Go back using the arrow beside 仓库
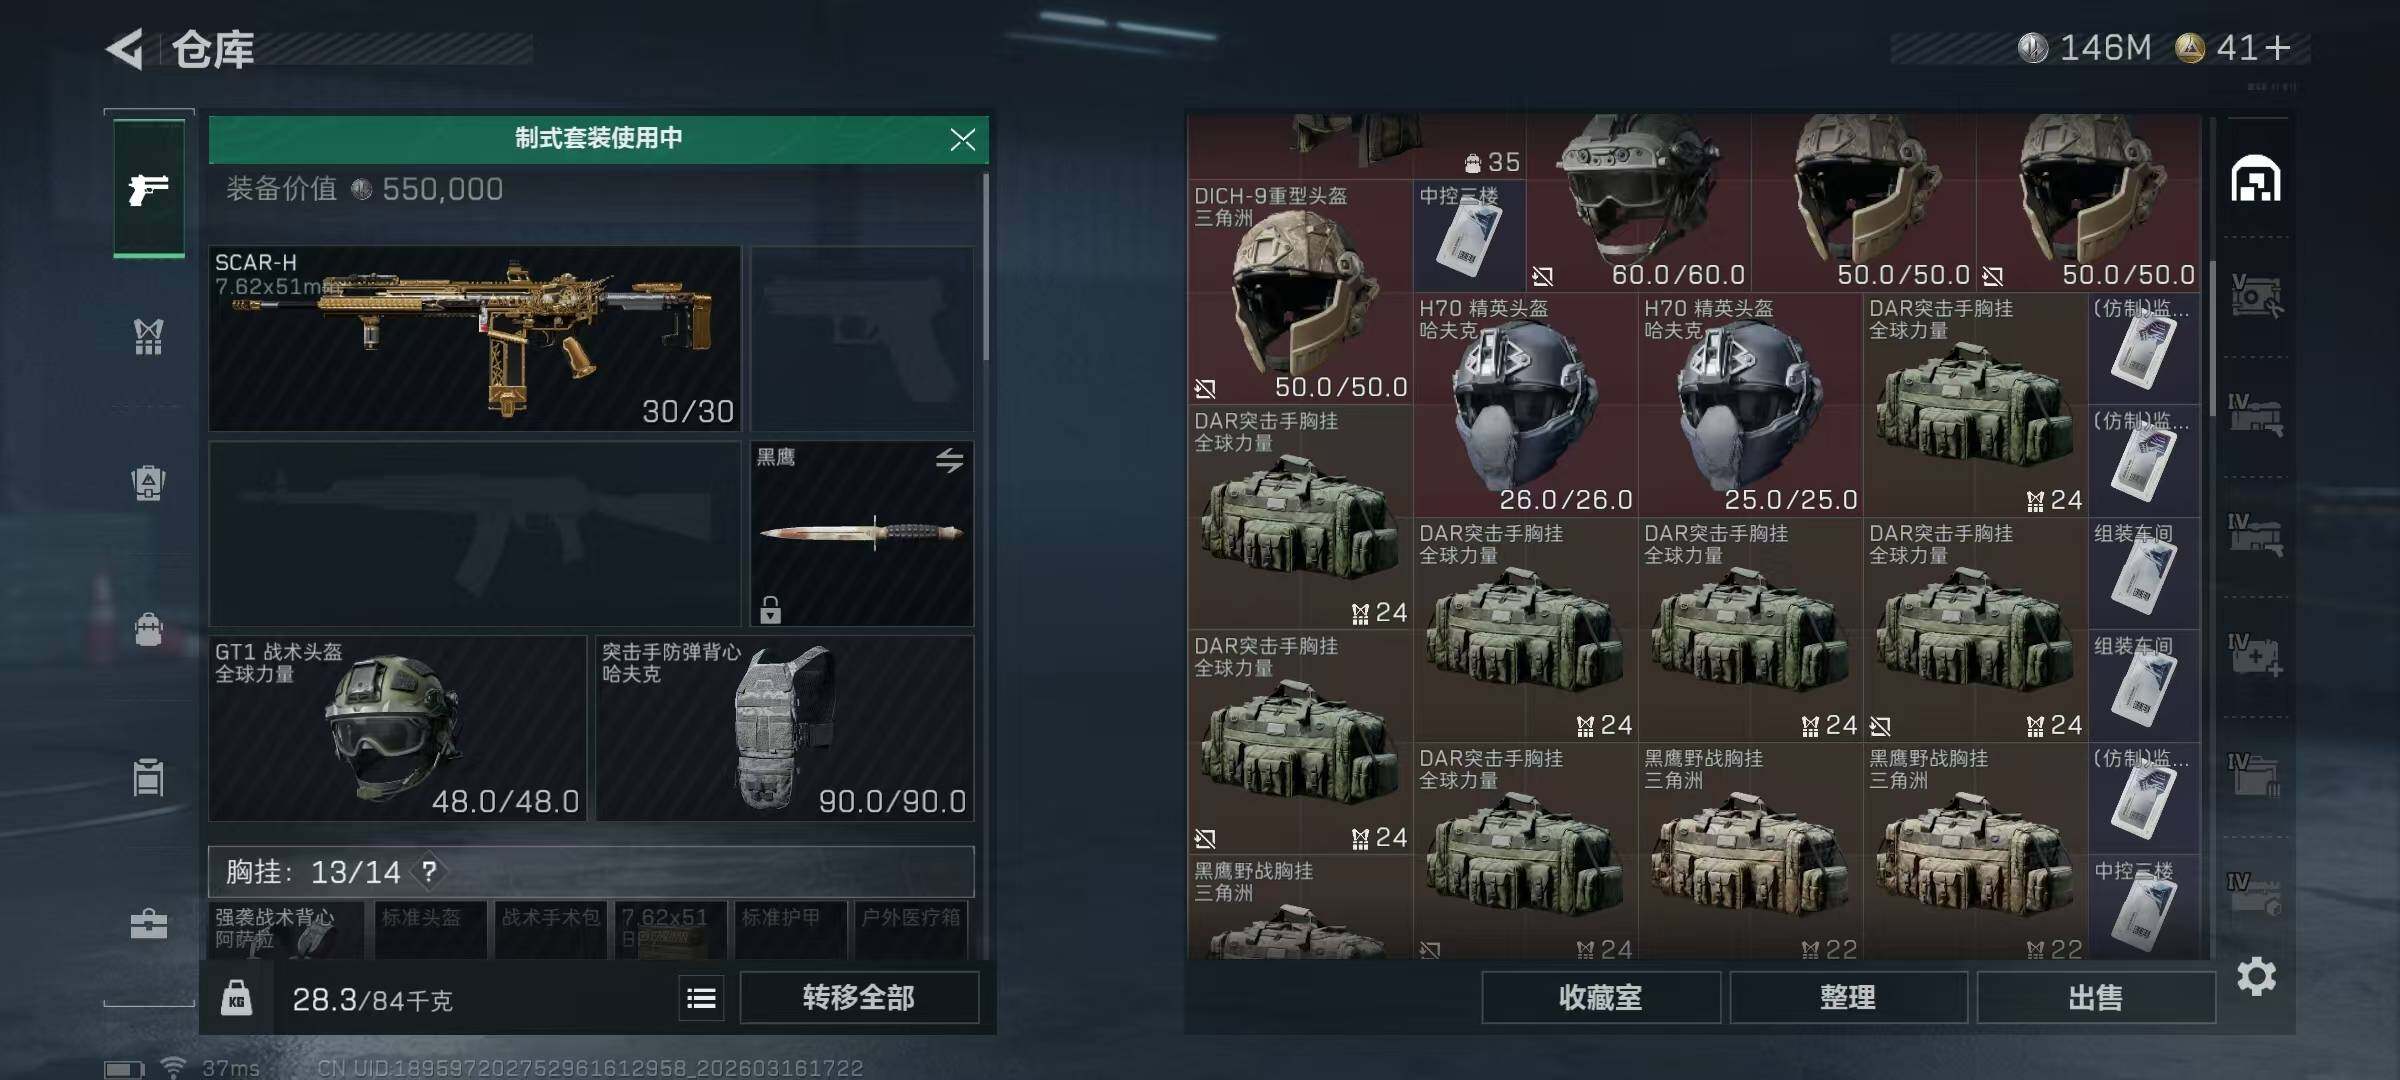The image size is (2400, 1080). pyautogui.click(x=126, y=49)
